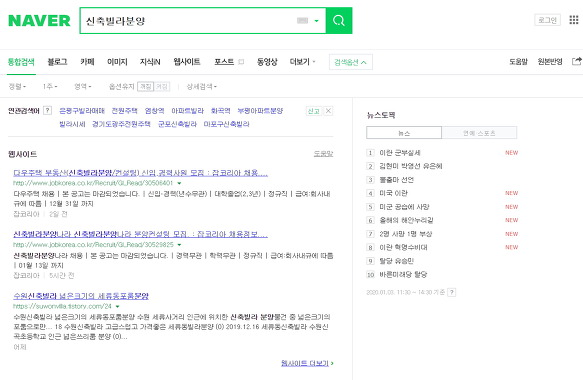This screenshot has width=583, height=380.
Task: Open the 상세검색 dropdown
Action: click(x=201, y=87)
